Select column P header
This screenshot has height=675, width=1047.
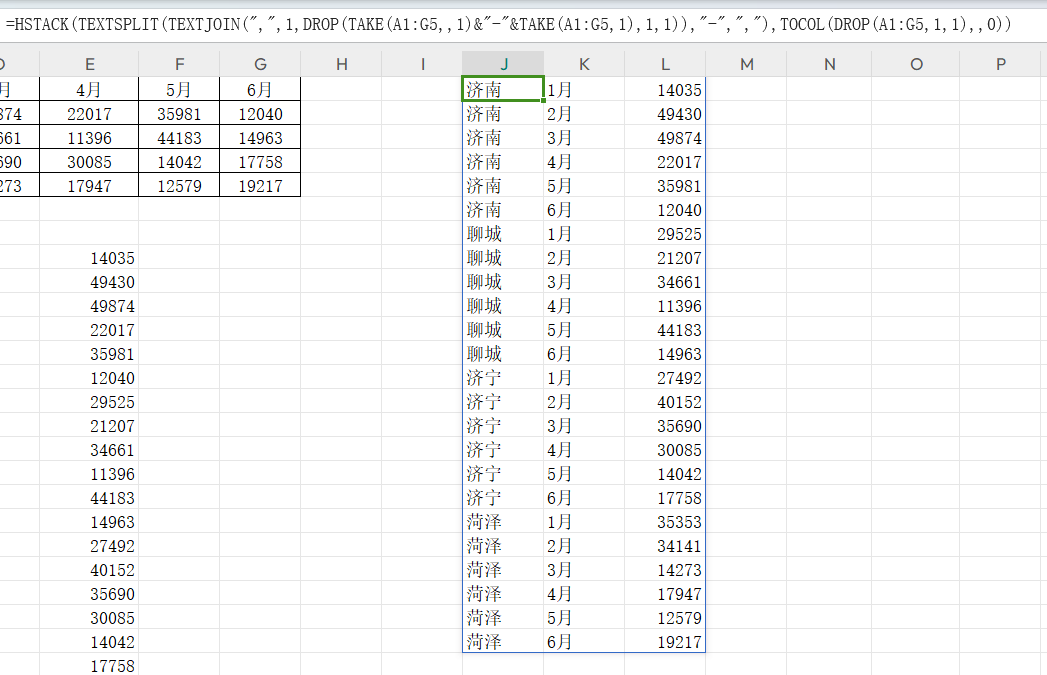(x=1000, y=64)
